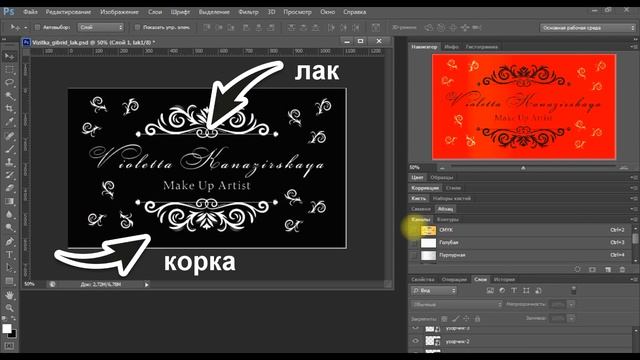This screenshot has width=640, height=360.
Task: Click the Navigator zoom slider handle
Action: pyautogui.click(x=523, y=168)
